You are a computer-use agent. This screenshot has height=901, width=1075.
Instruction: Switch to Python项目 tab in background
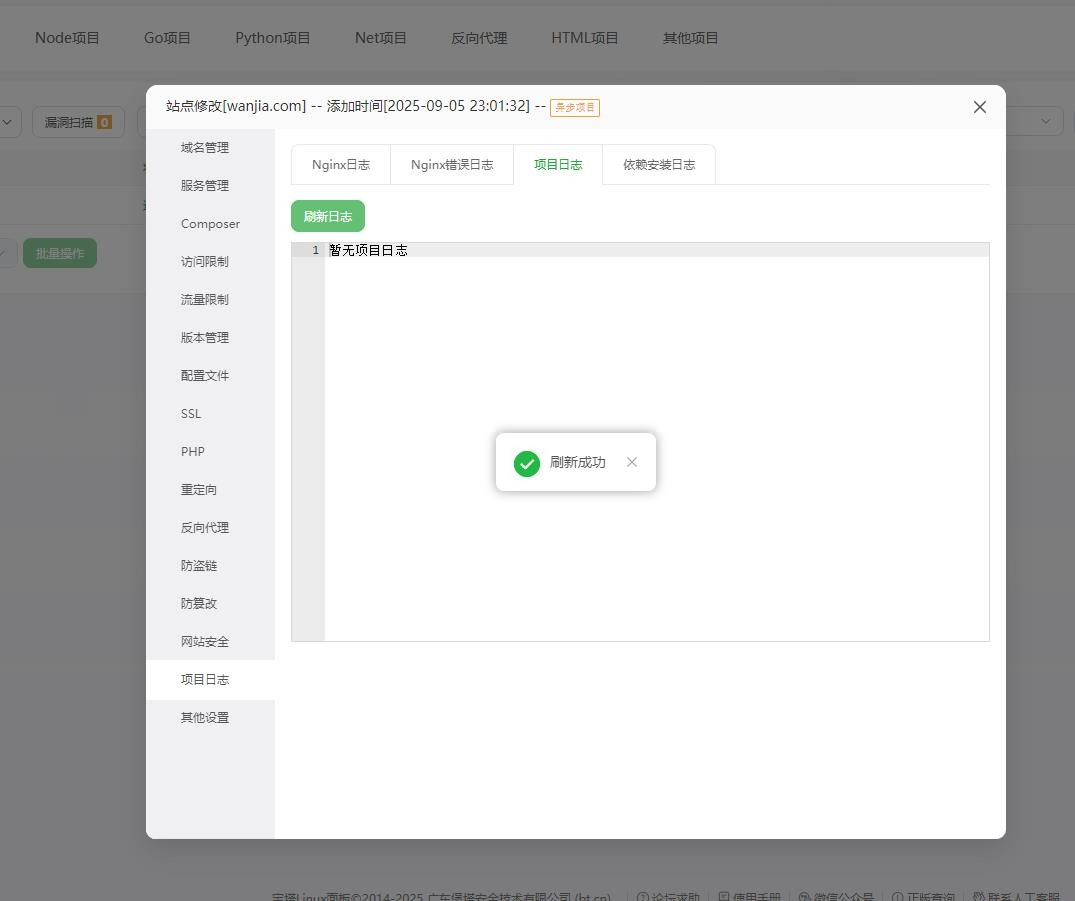tap(272, 38)
